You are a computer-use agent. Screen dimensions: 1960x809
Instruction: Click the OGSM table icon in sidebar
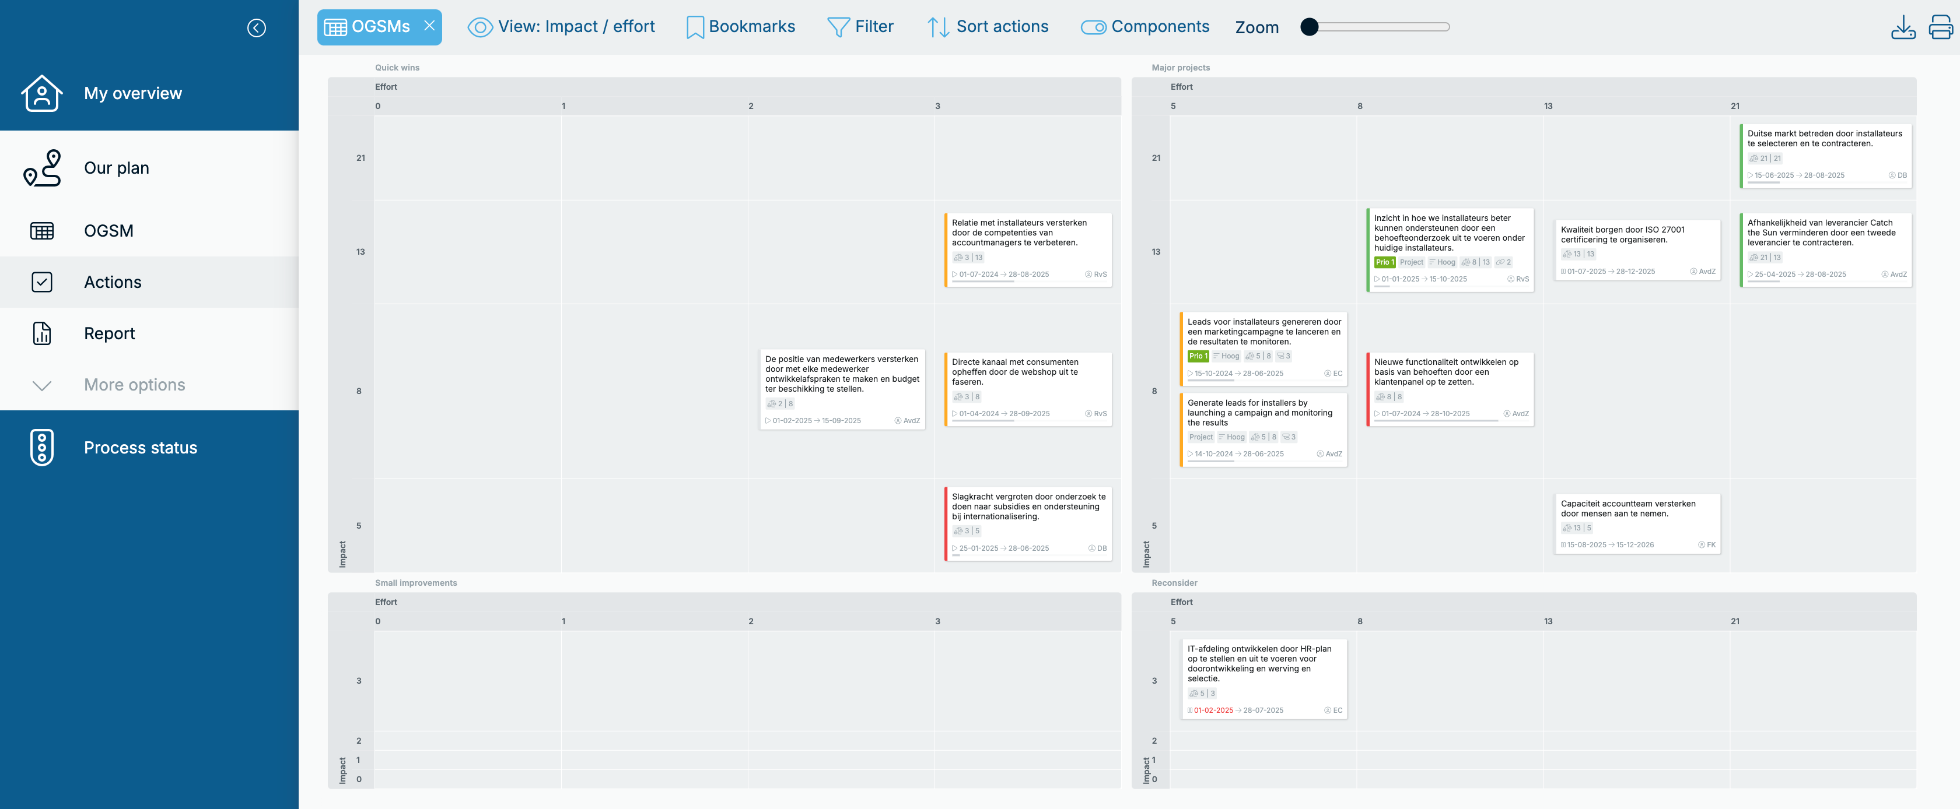coord(42,231)
